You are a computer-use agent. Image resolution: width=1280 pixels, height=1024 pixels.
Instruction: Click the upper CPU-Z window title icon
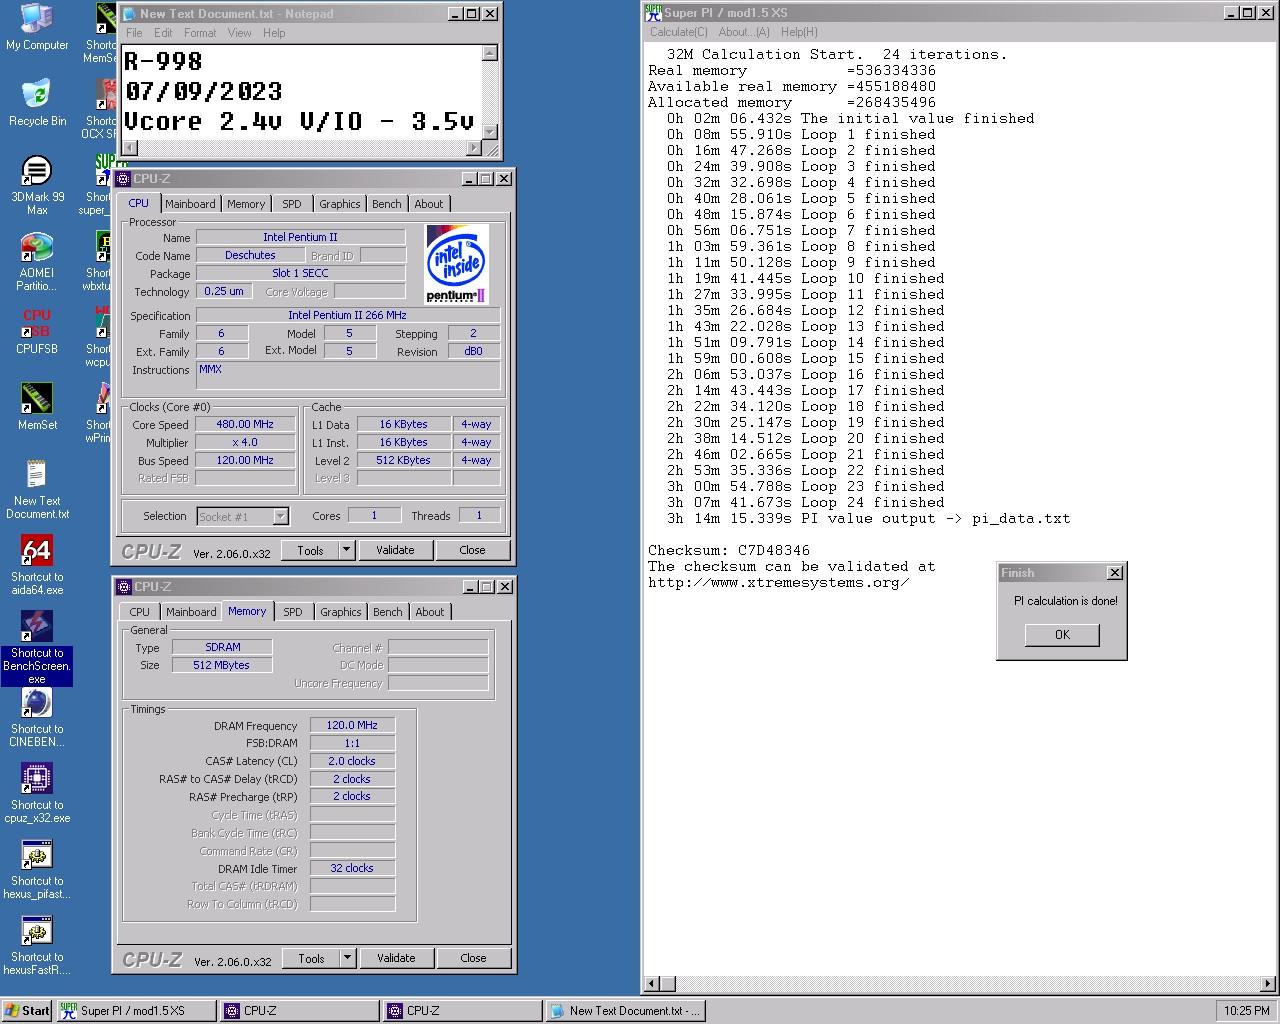click(124, 178)
